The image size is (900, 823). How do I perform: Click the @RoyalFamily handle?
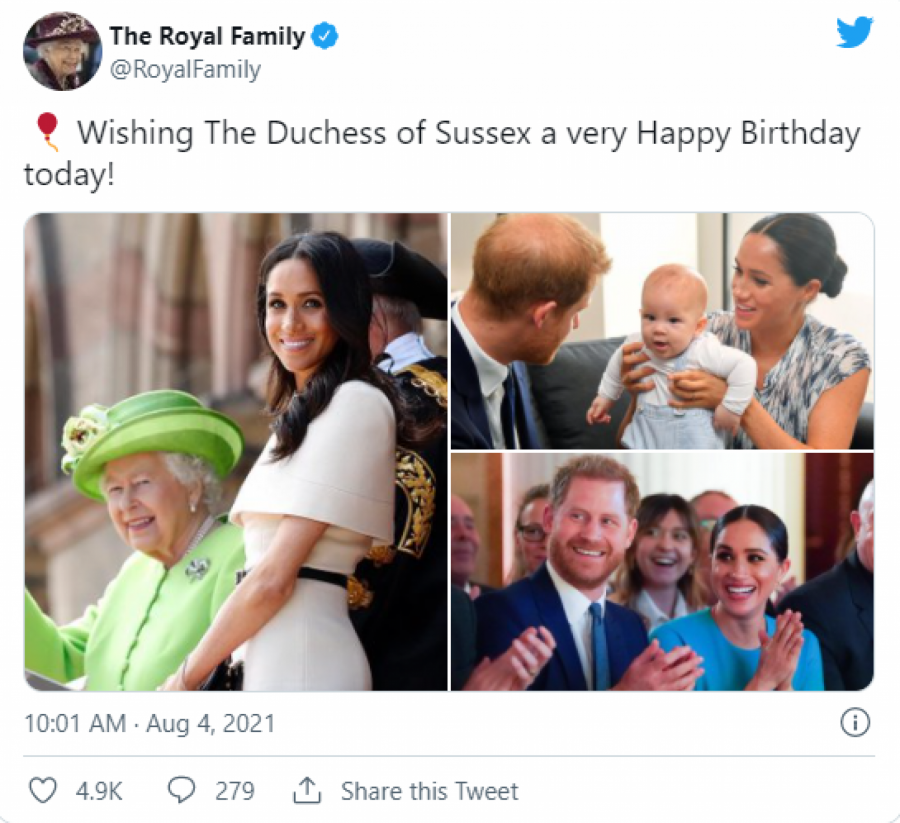185,69
